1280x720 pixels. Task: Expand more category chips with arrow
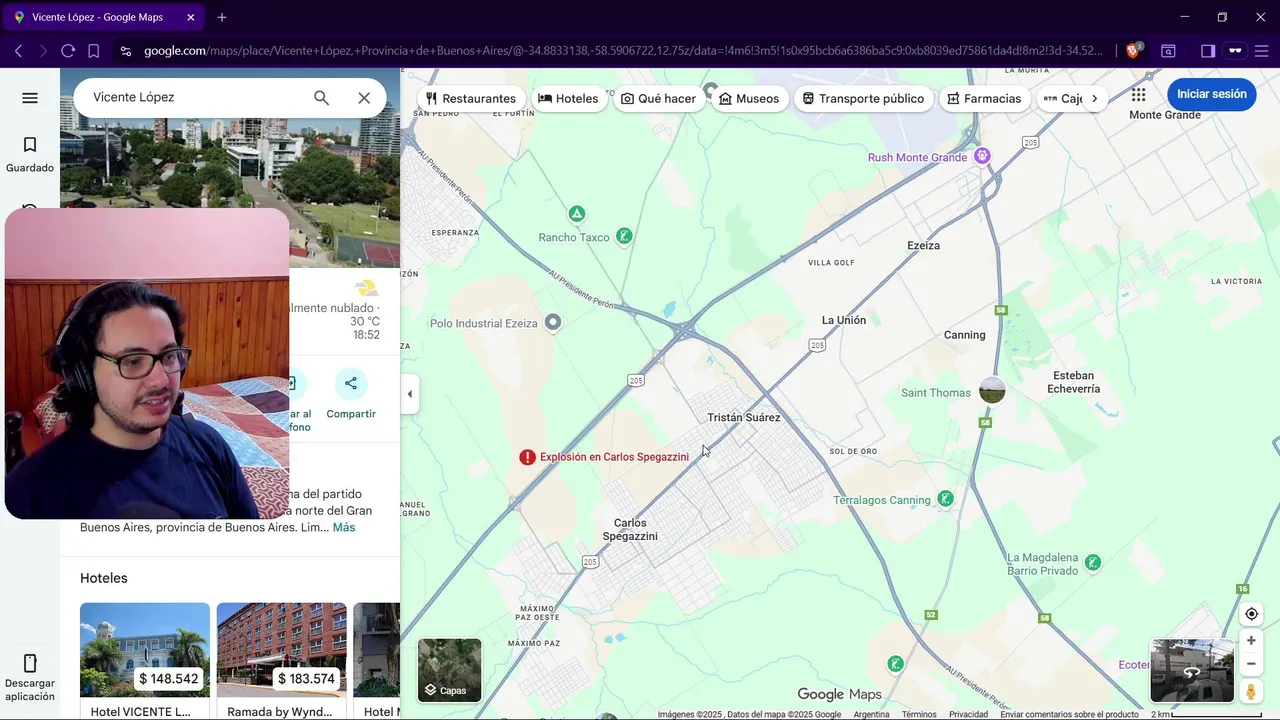1094,99
